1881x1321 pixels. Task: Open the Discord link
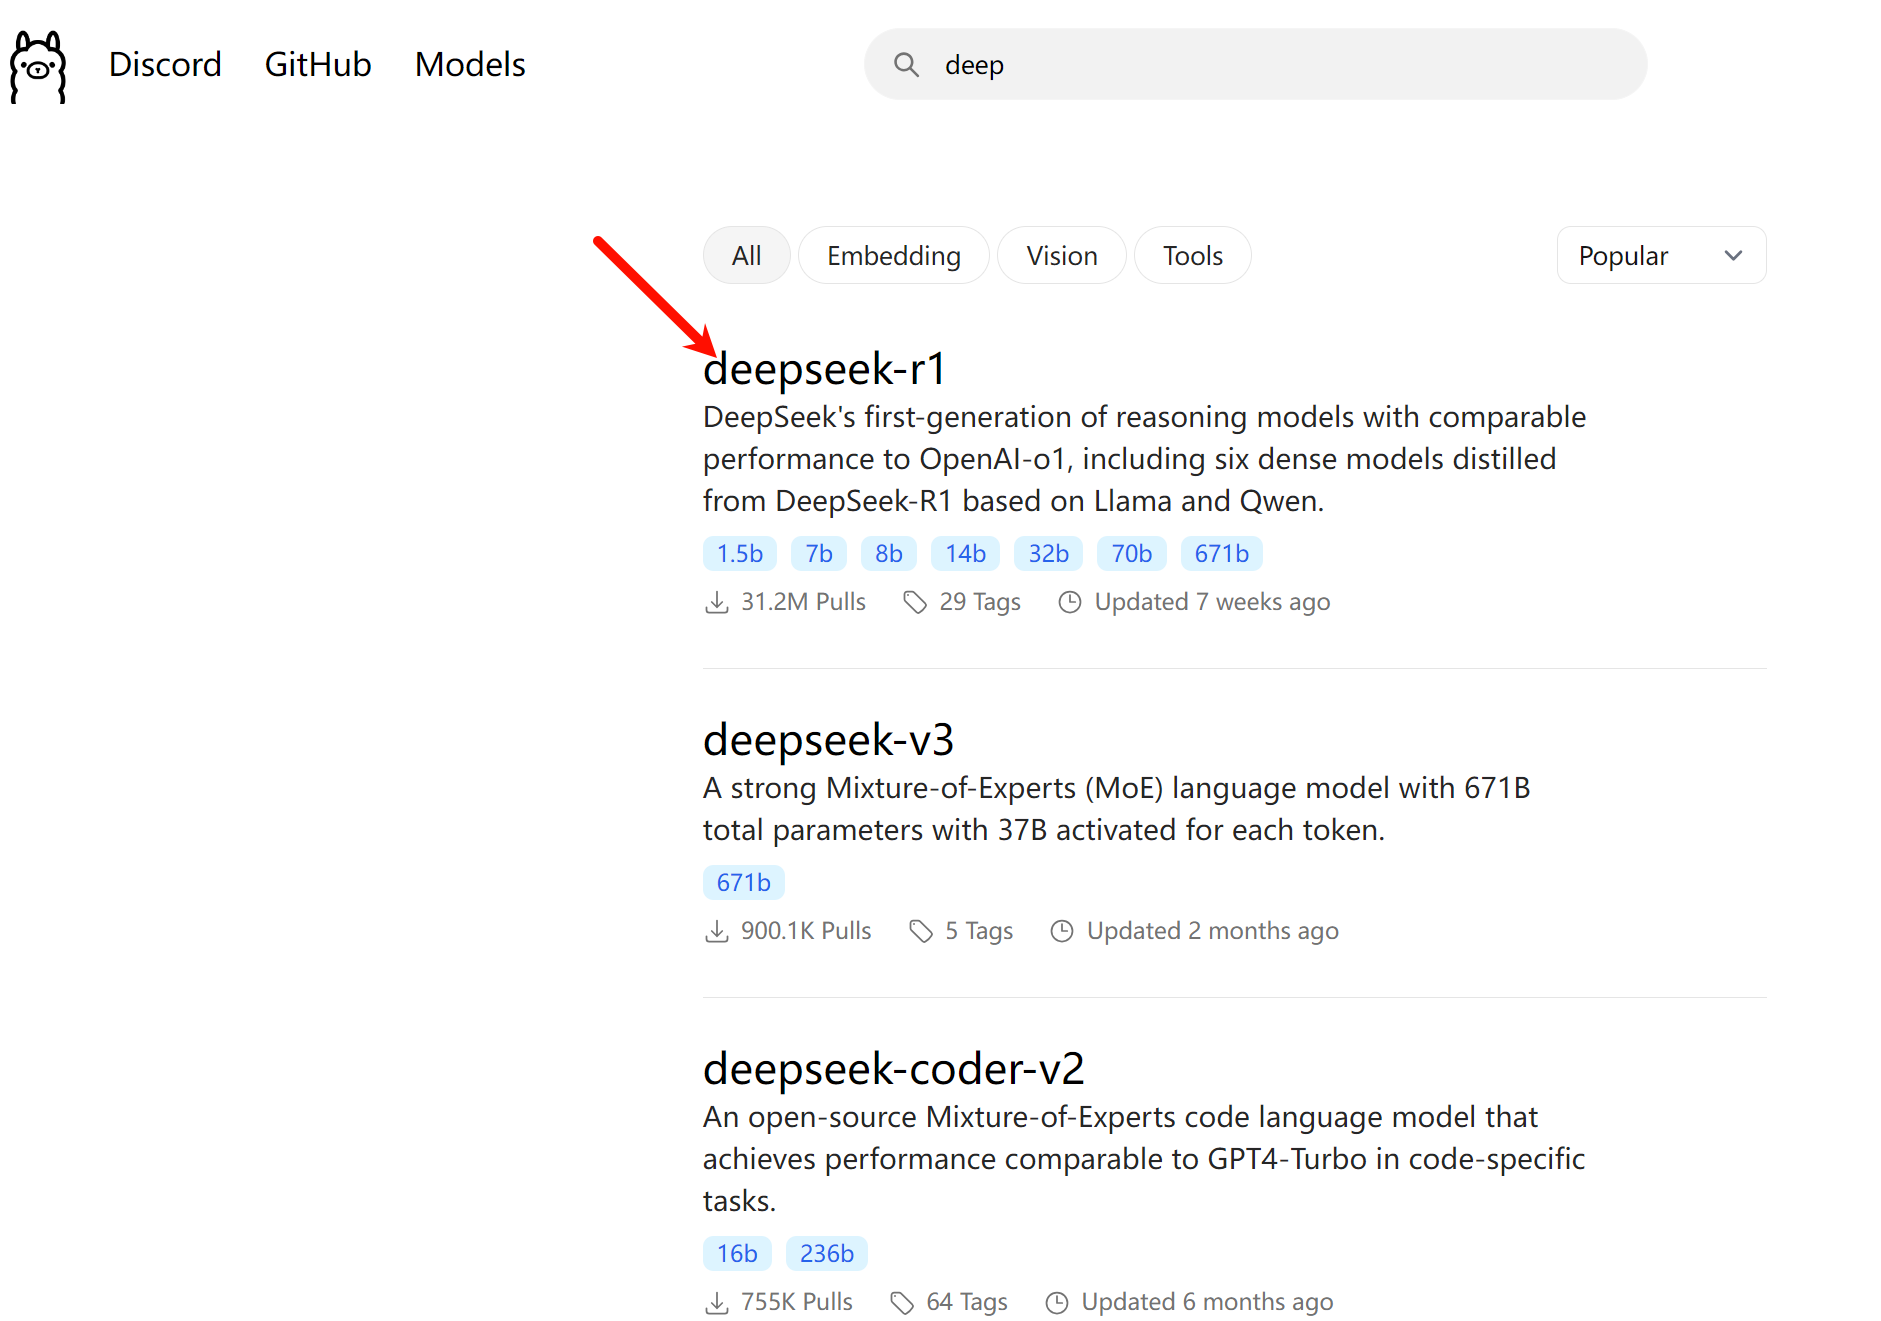coord(165,65)
